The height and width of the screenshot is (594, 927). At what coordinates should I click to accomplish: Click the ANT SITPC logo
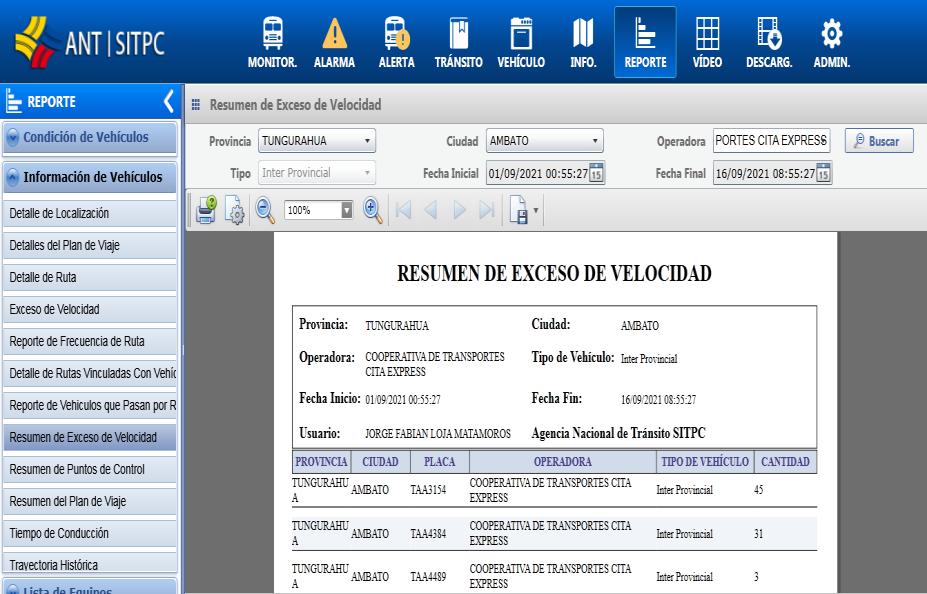[90, 43]
